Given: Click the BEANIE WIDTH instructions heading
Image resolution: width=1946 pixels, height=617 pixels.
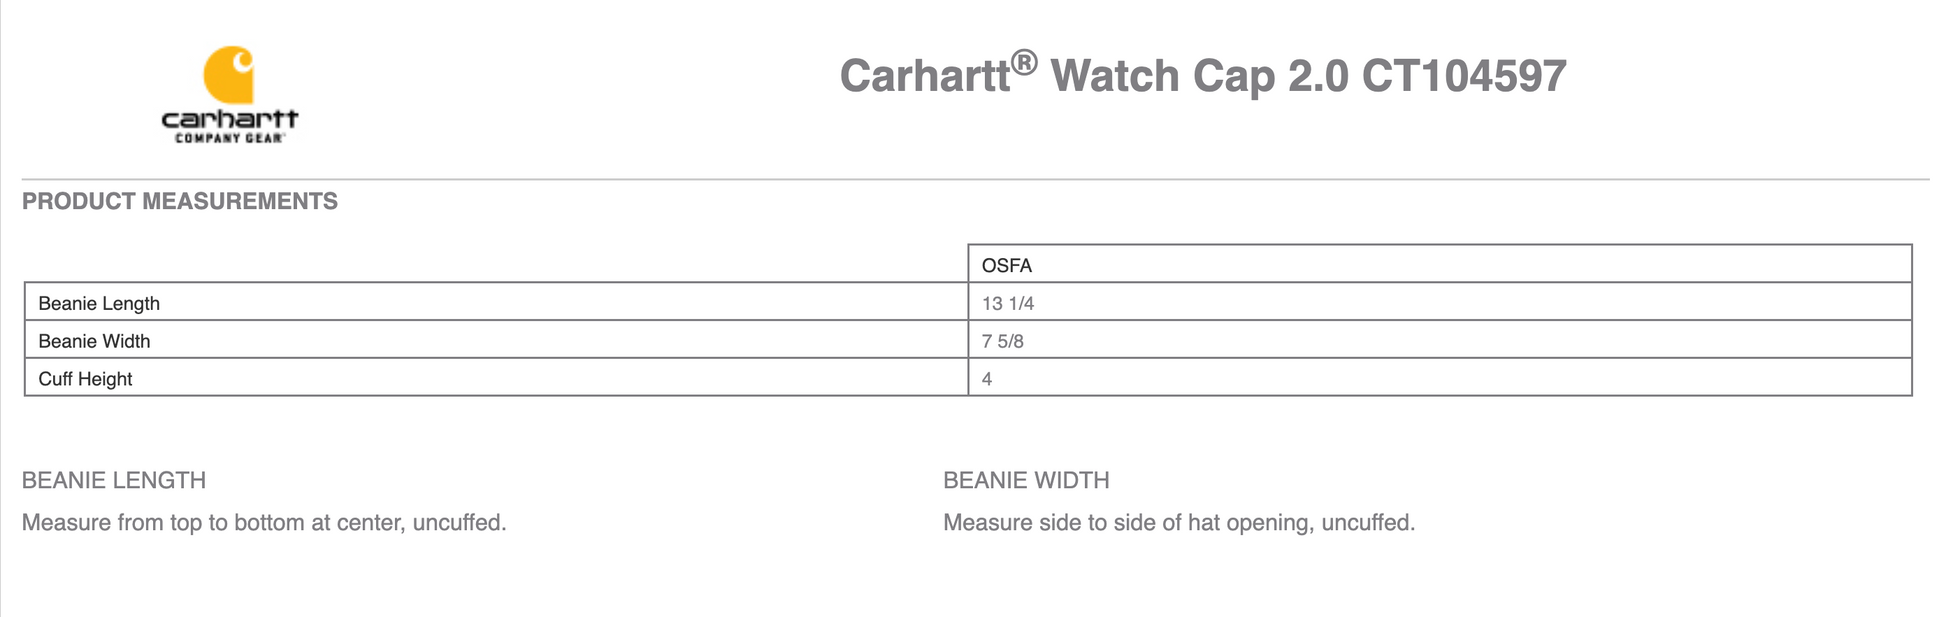Looking at the screenshot, I should (x=1026, y=480).
